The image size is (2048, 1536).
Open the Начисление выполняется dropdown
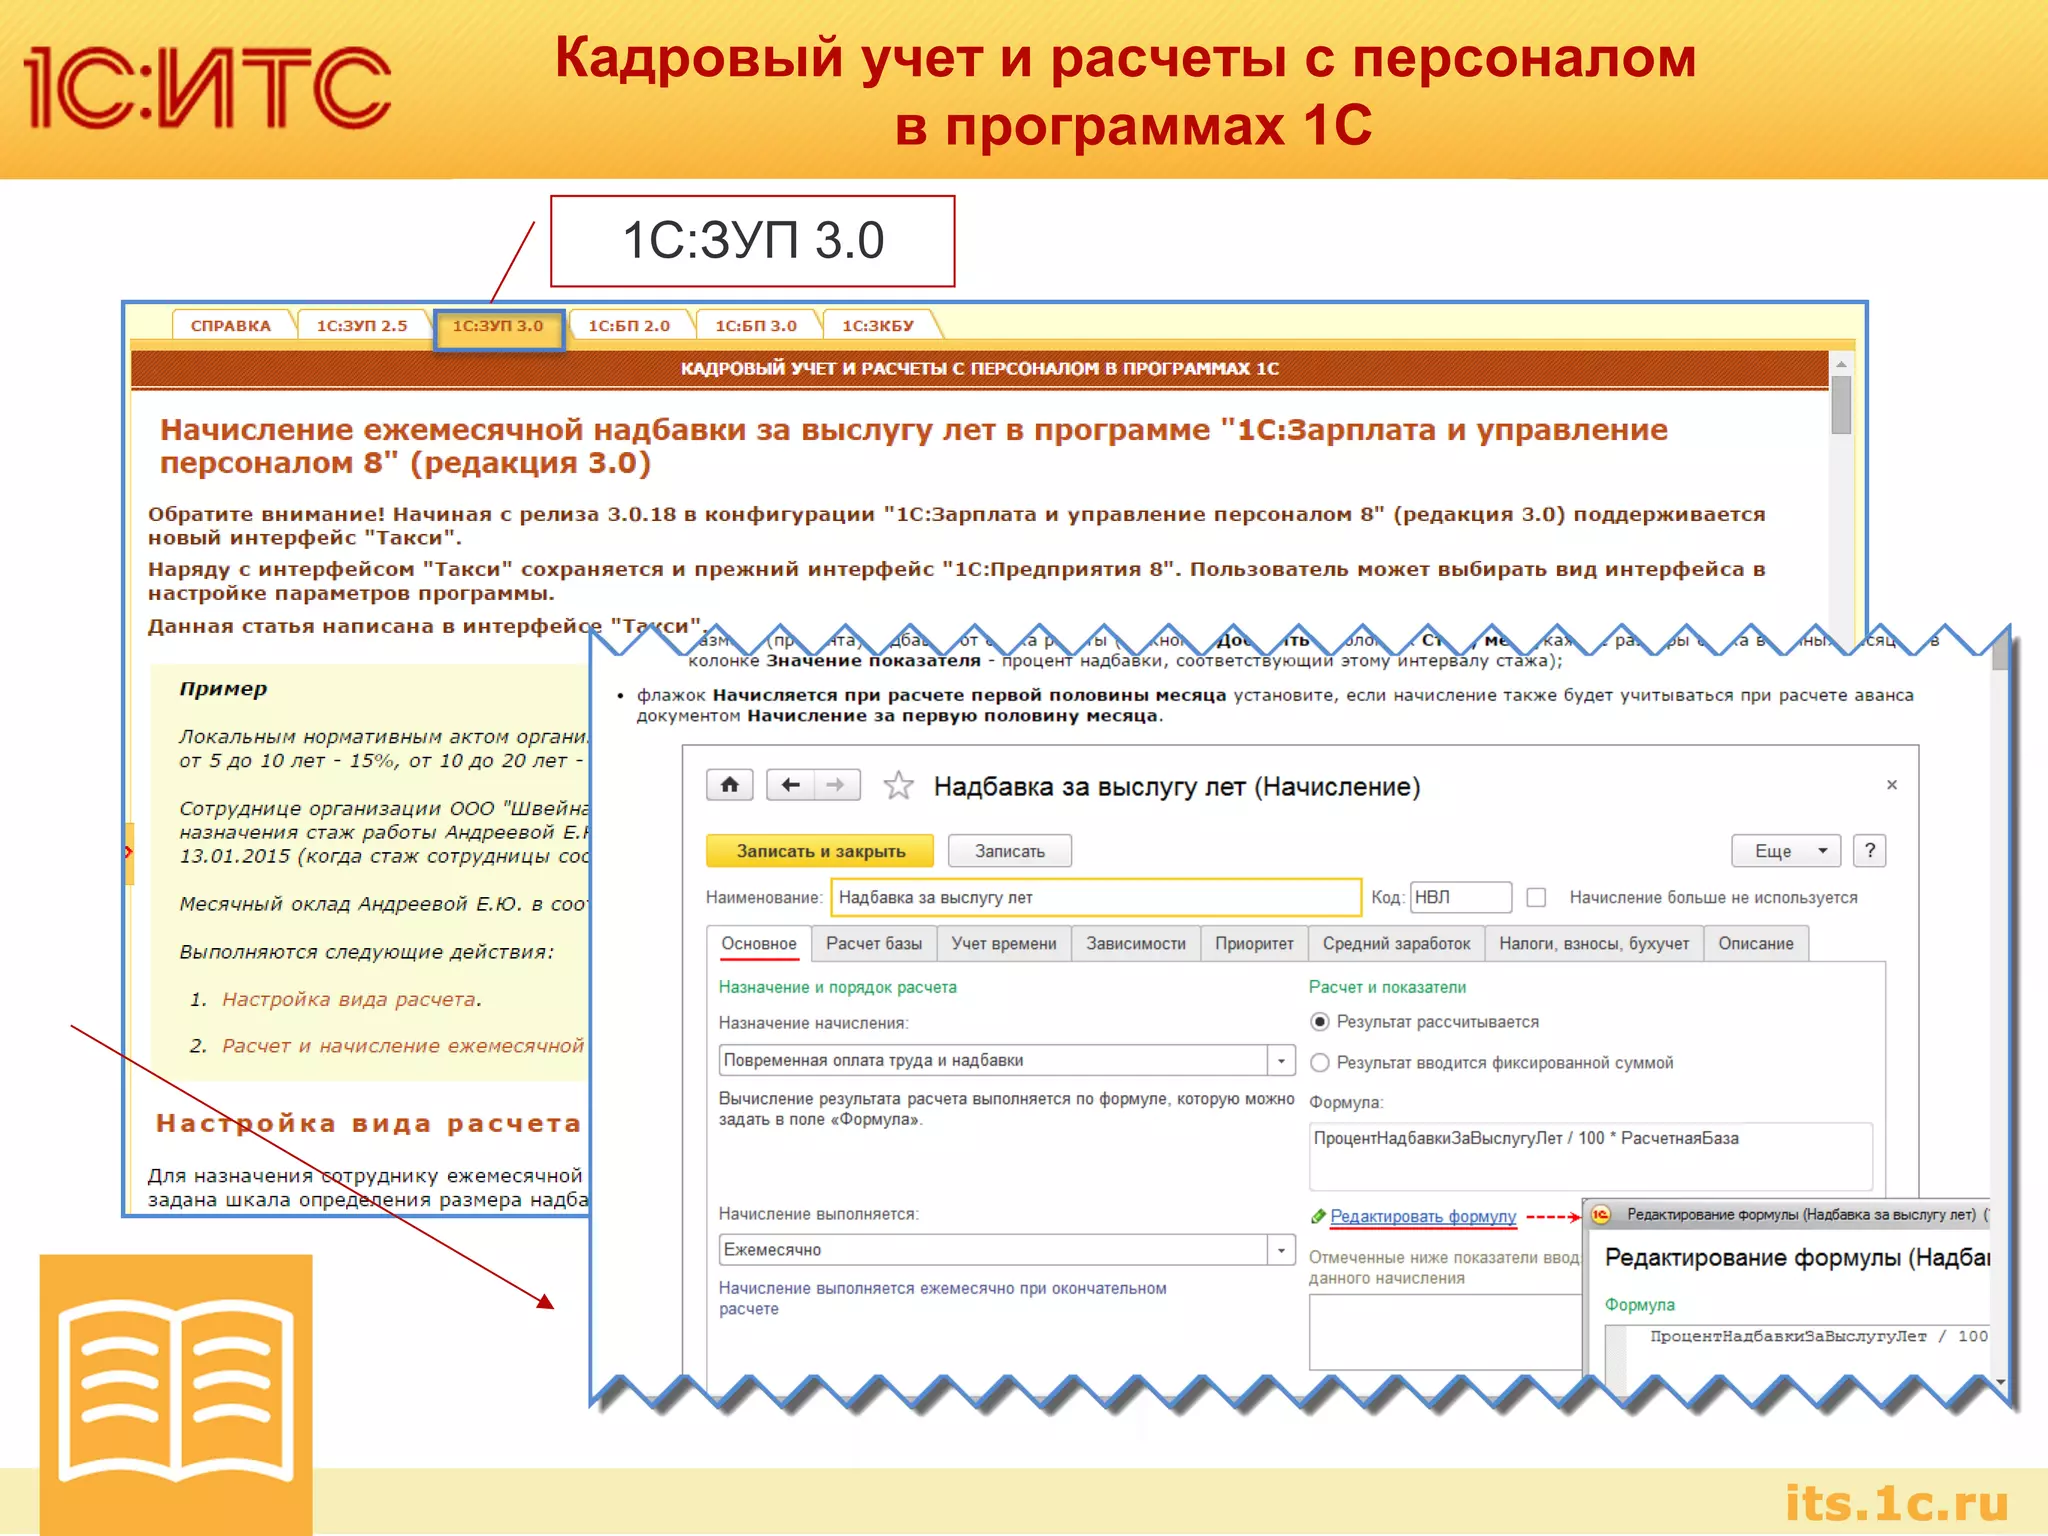1281,1250
